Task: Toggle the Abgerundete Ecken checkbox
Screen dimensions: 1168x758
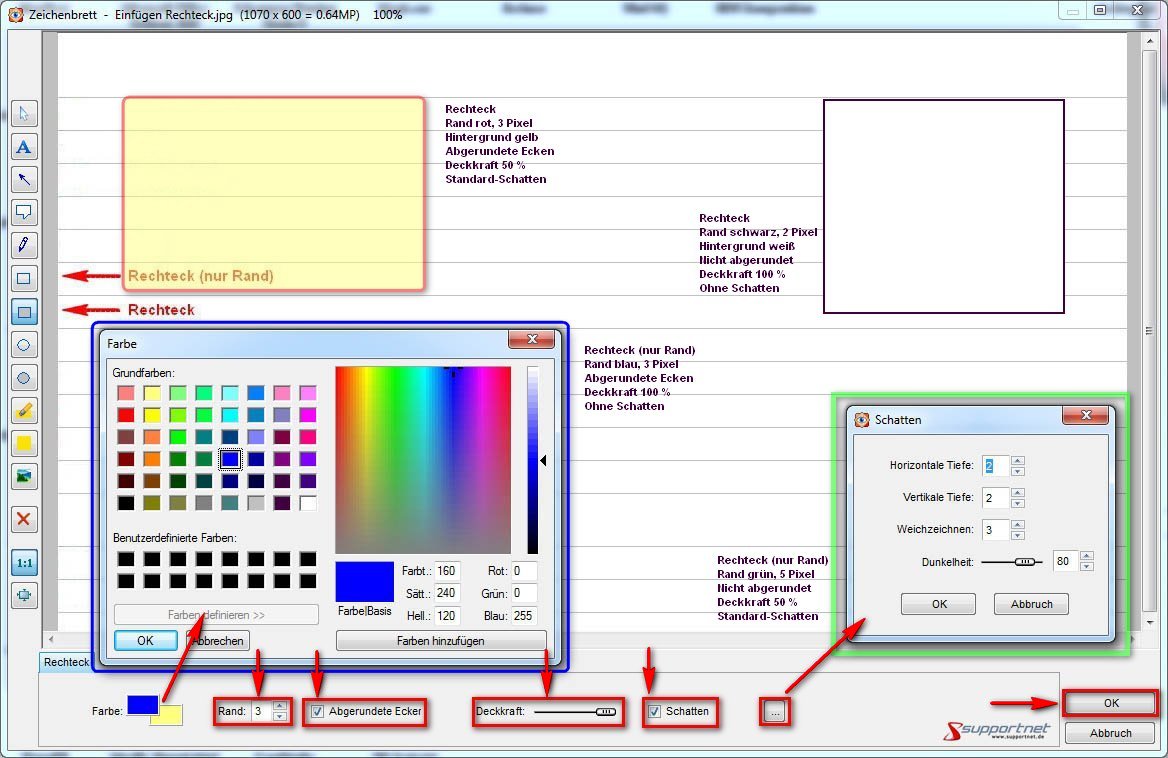Action: [318, 712]
